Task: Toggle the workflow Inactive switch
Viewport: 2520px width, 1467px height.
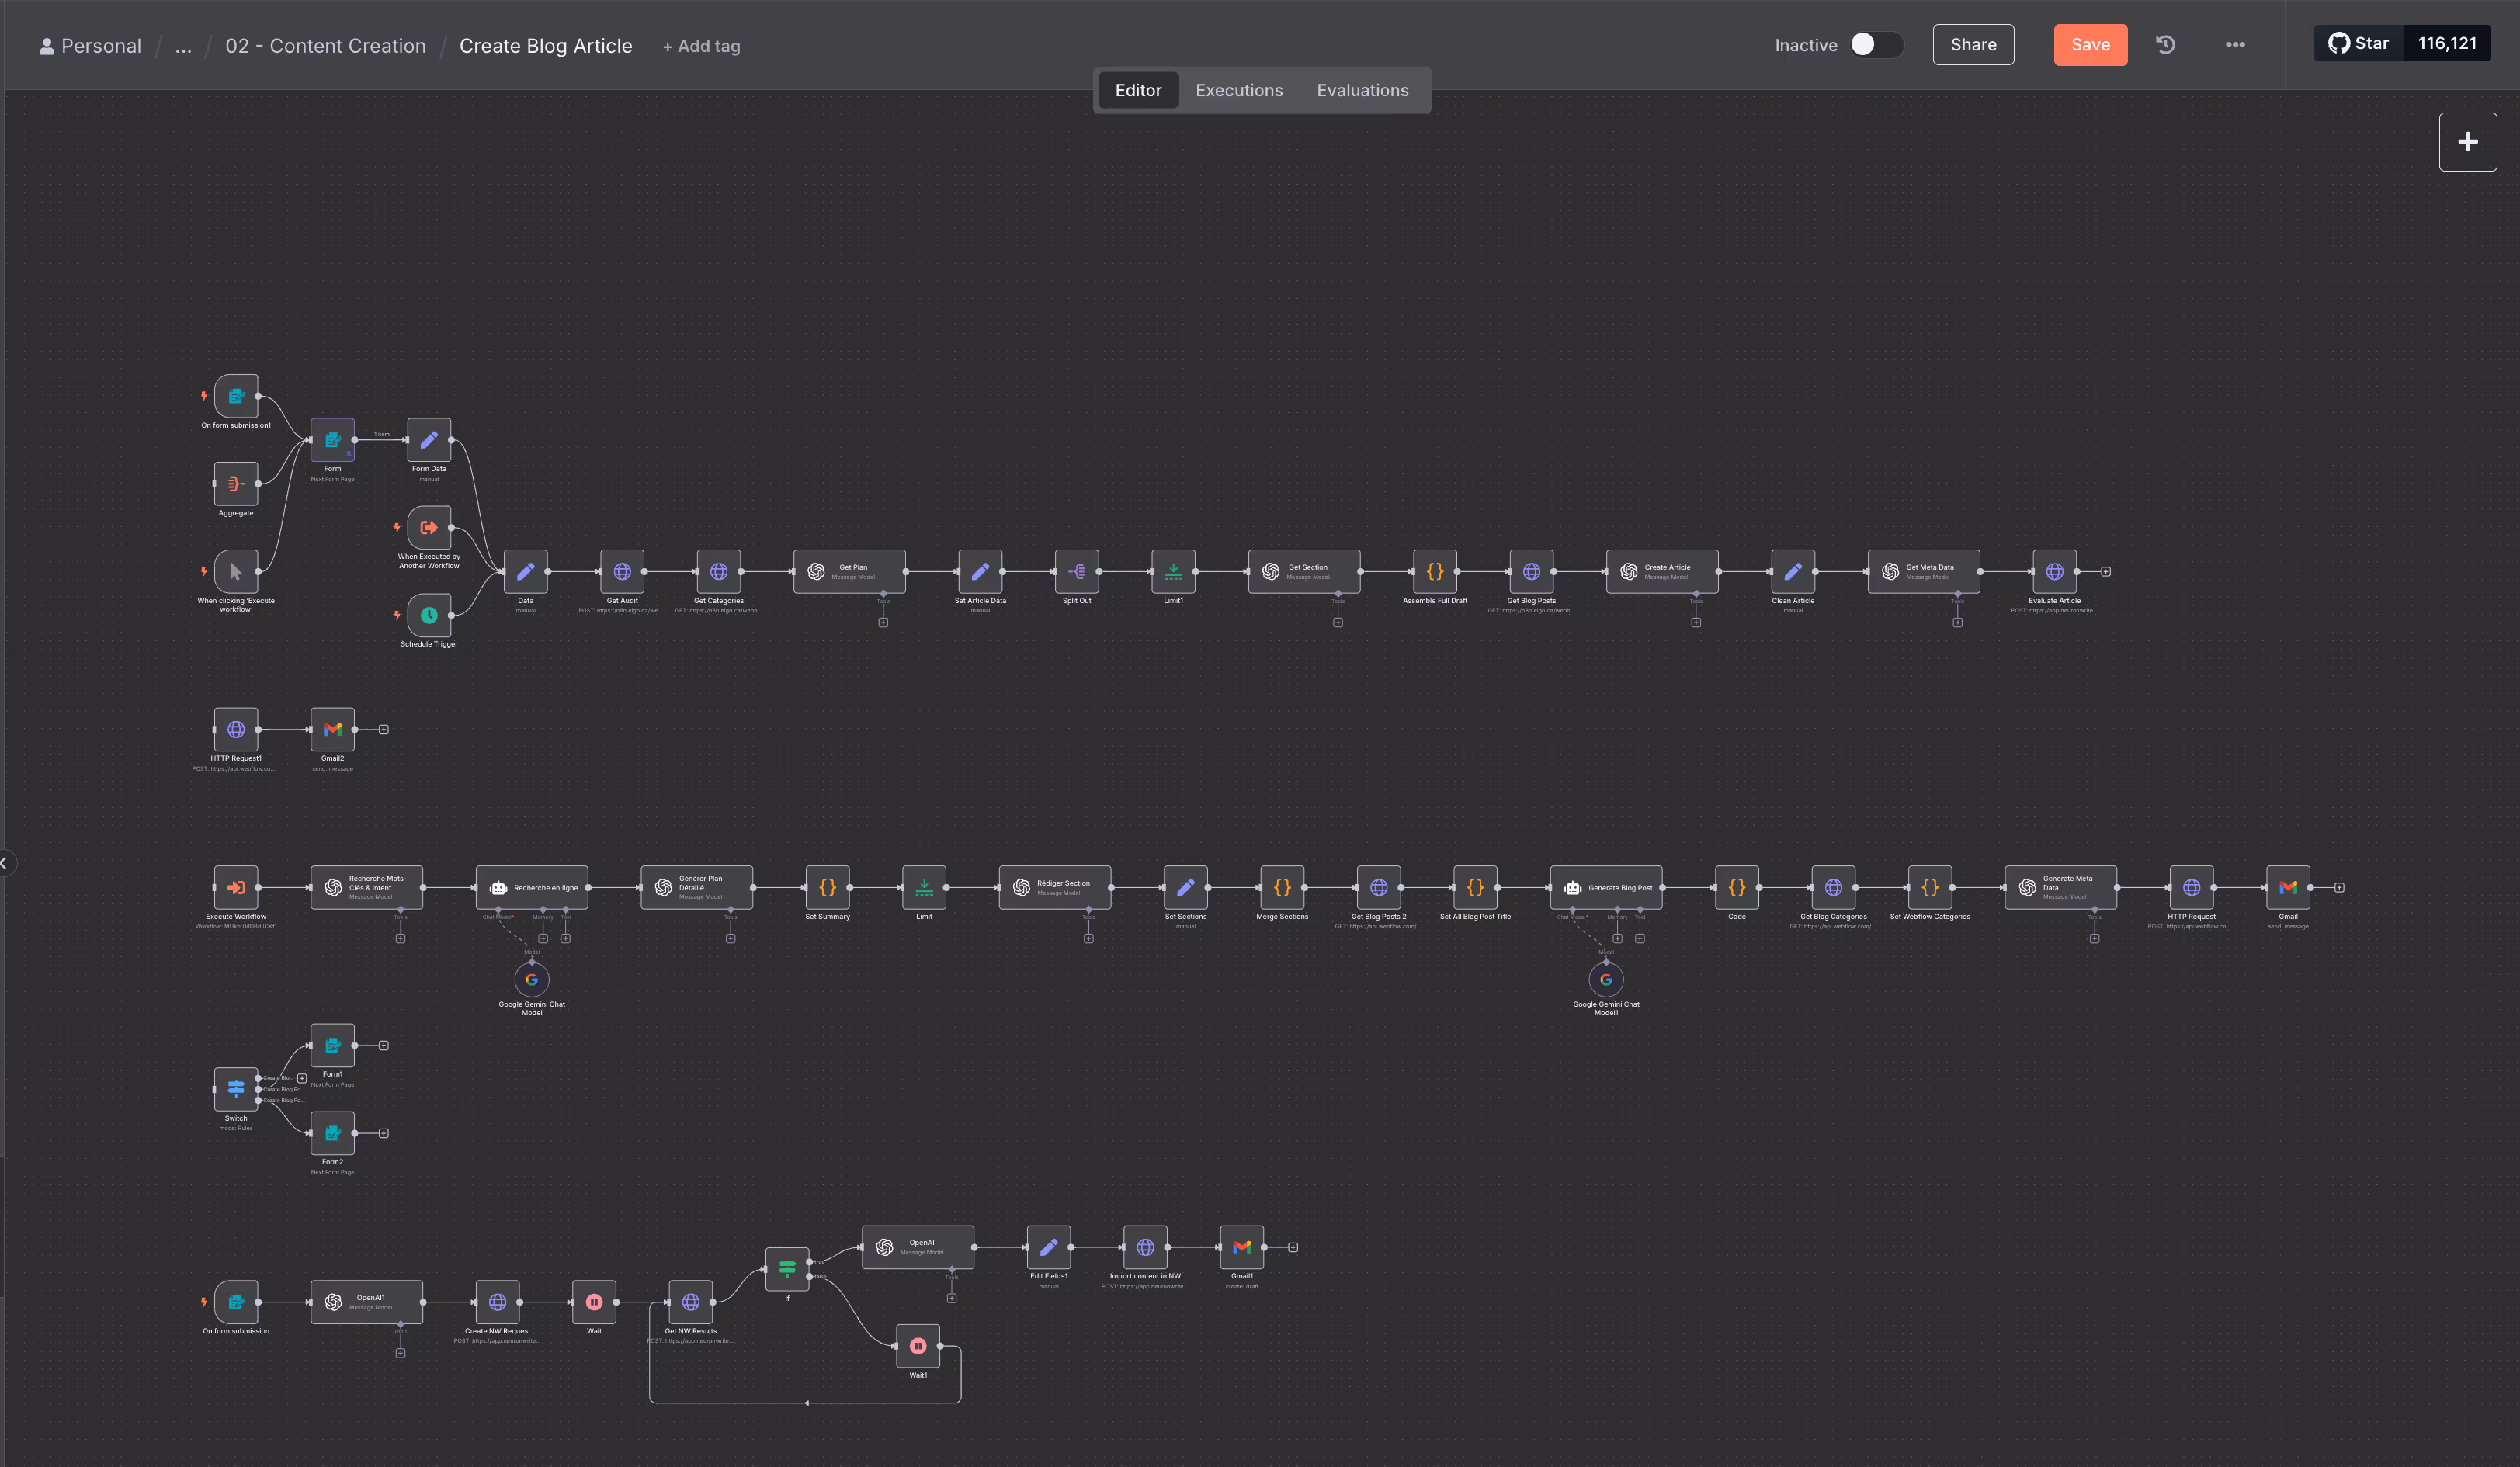Action: [1876, 45]
